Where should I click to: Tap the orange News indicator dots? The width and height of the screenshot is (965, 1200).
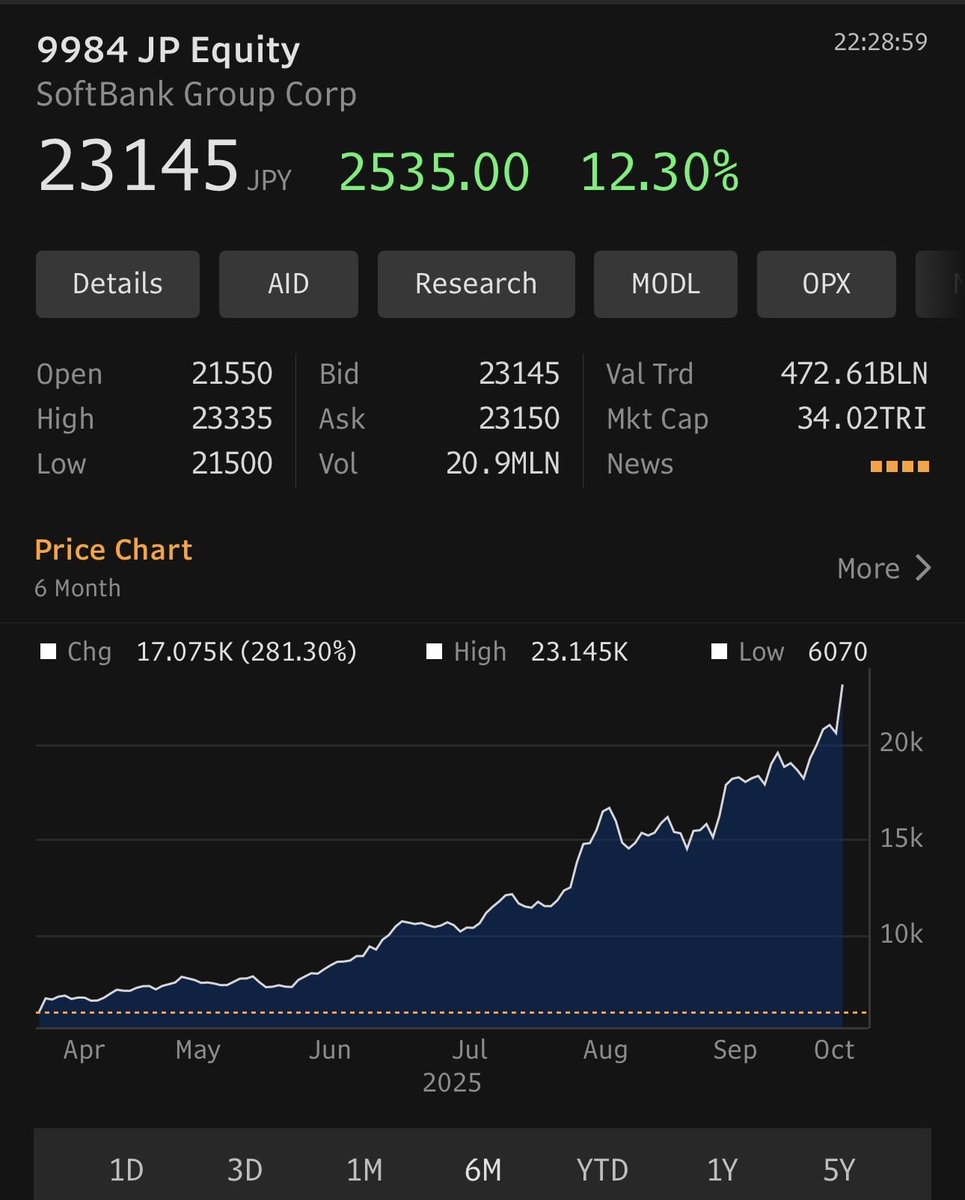coord(900,466)
